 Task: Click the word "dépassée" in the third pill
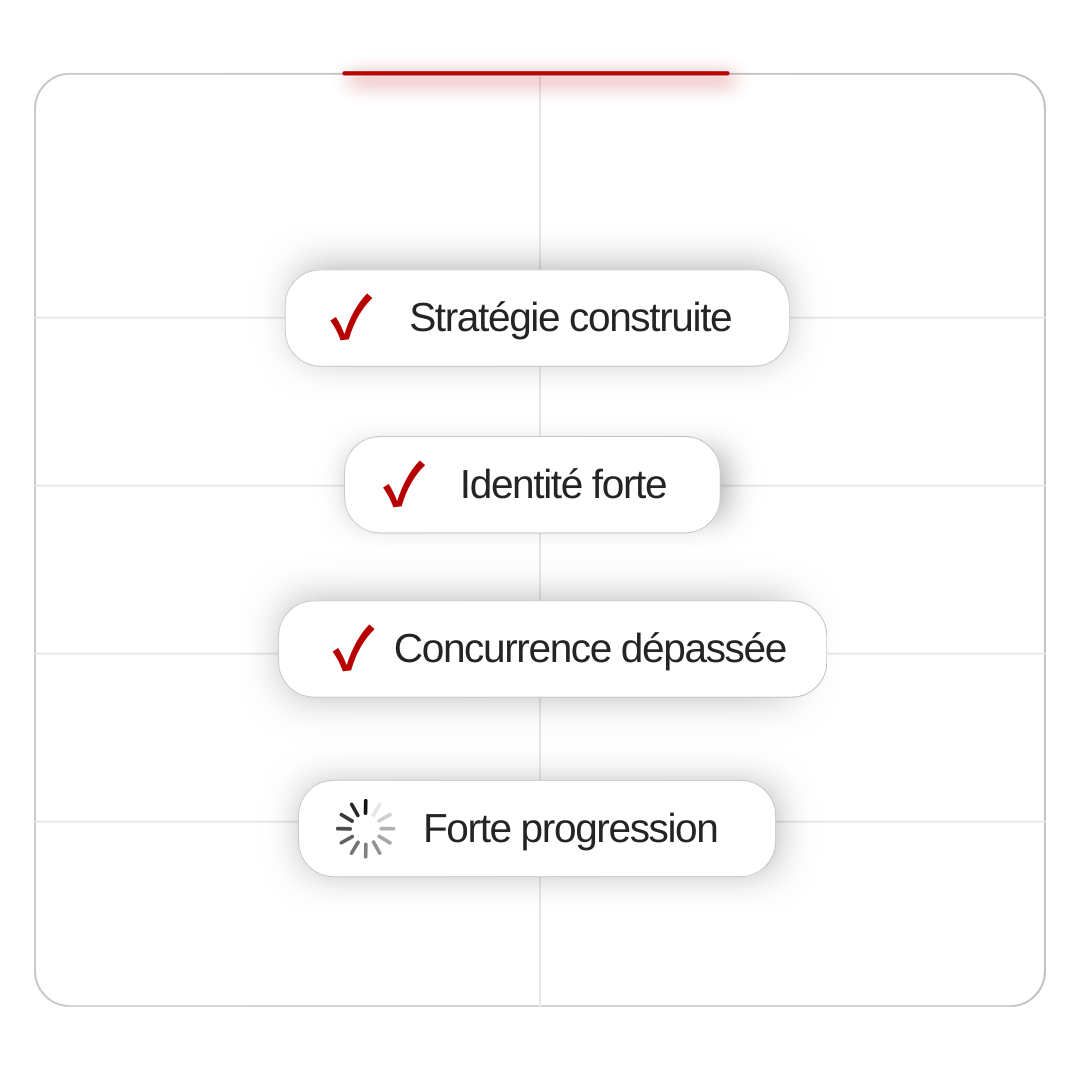703,649
